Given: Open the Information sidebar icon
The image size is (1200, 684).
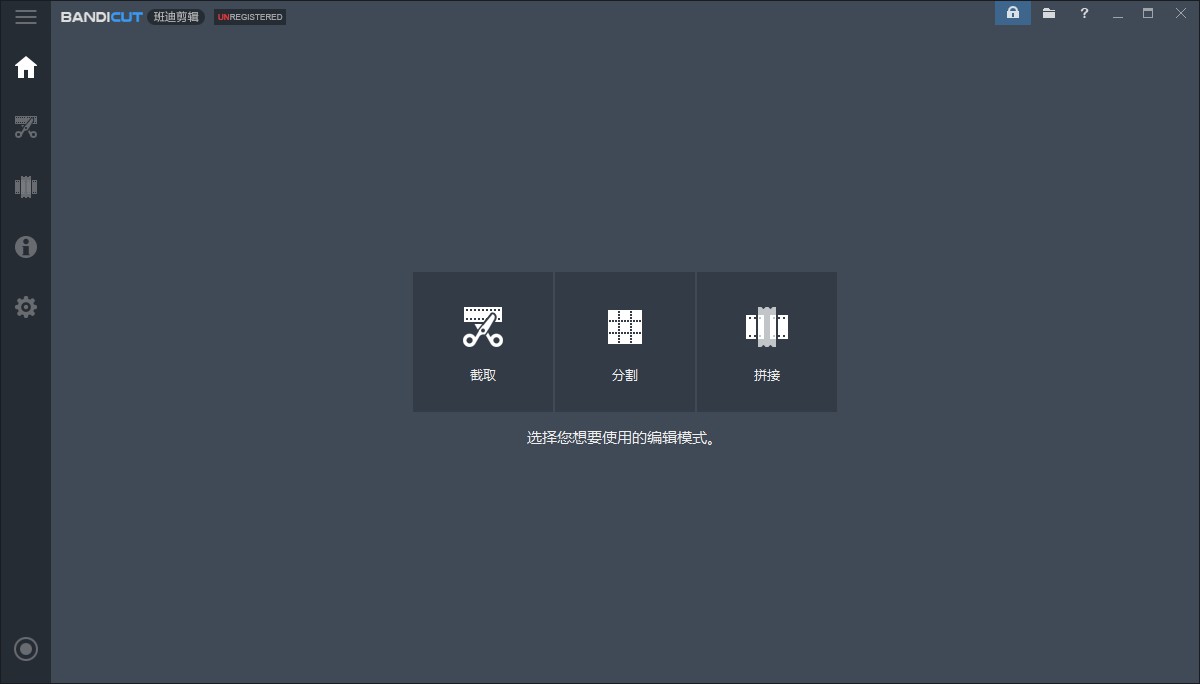Looking at the screenshot, I should click(x=26, y=247).
